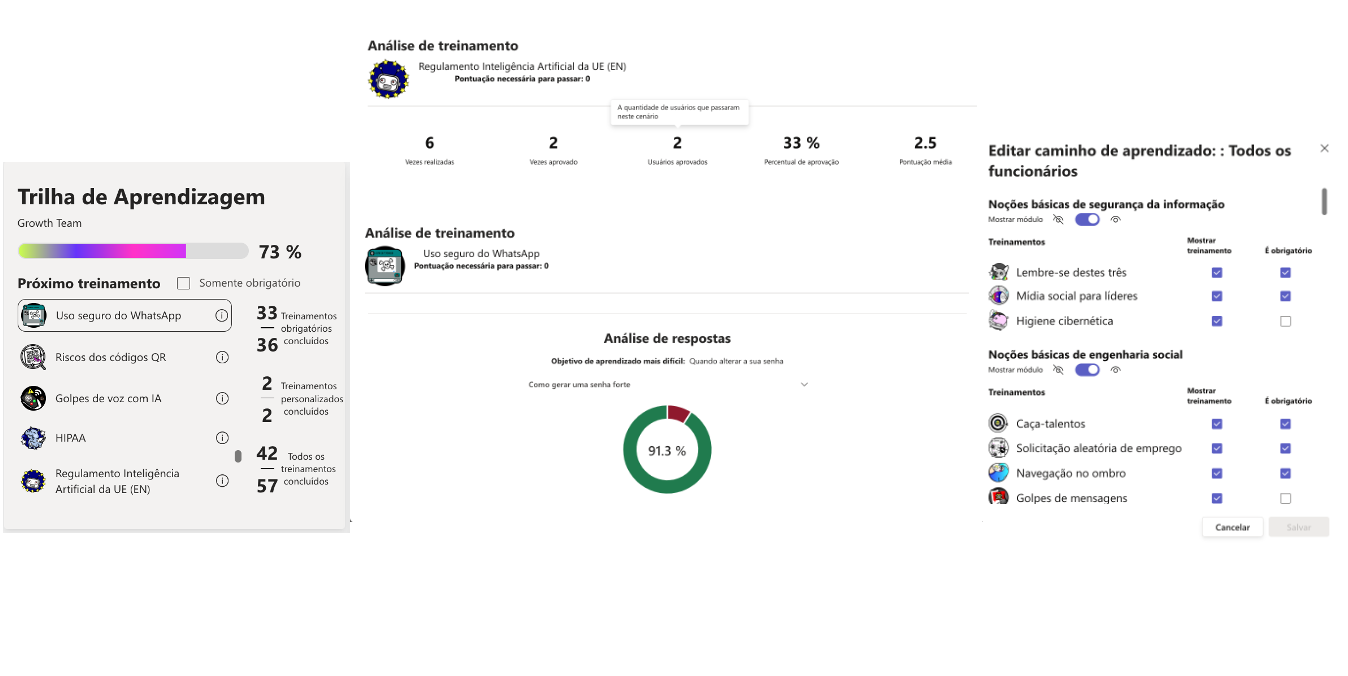This screenshot has width=1348, height=676.
Task: Click visible-eye icon for segurança da informação module
Action: click(1115, 219)
